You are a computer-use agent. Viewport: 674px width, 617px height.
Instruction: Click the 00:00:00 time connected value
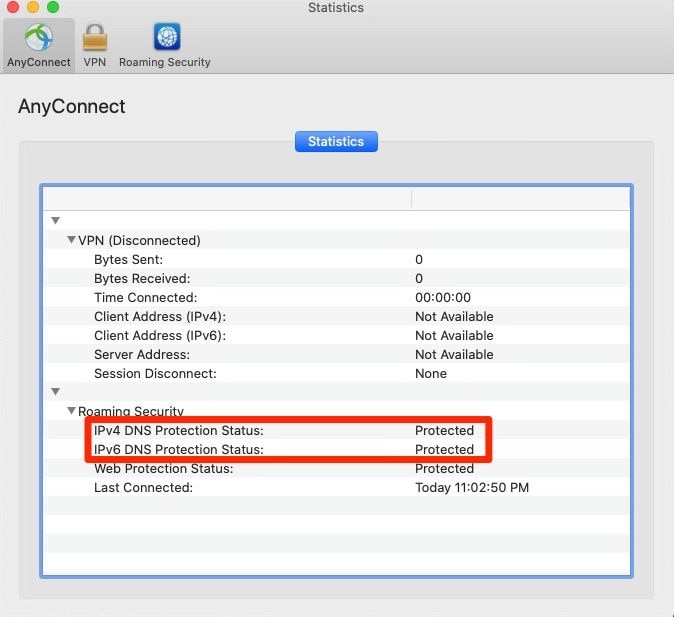point(443,298)
